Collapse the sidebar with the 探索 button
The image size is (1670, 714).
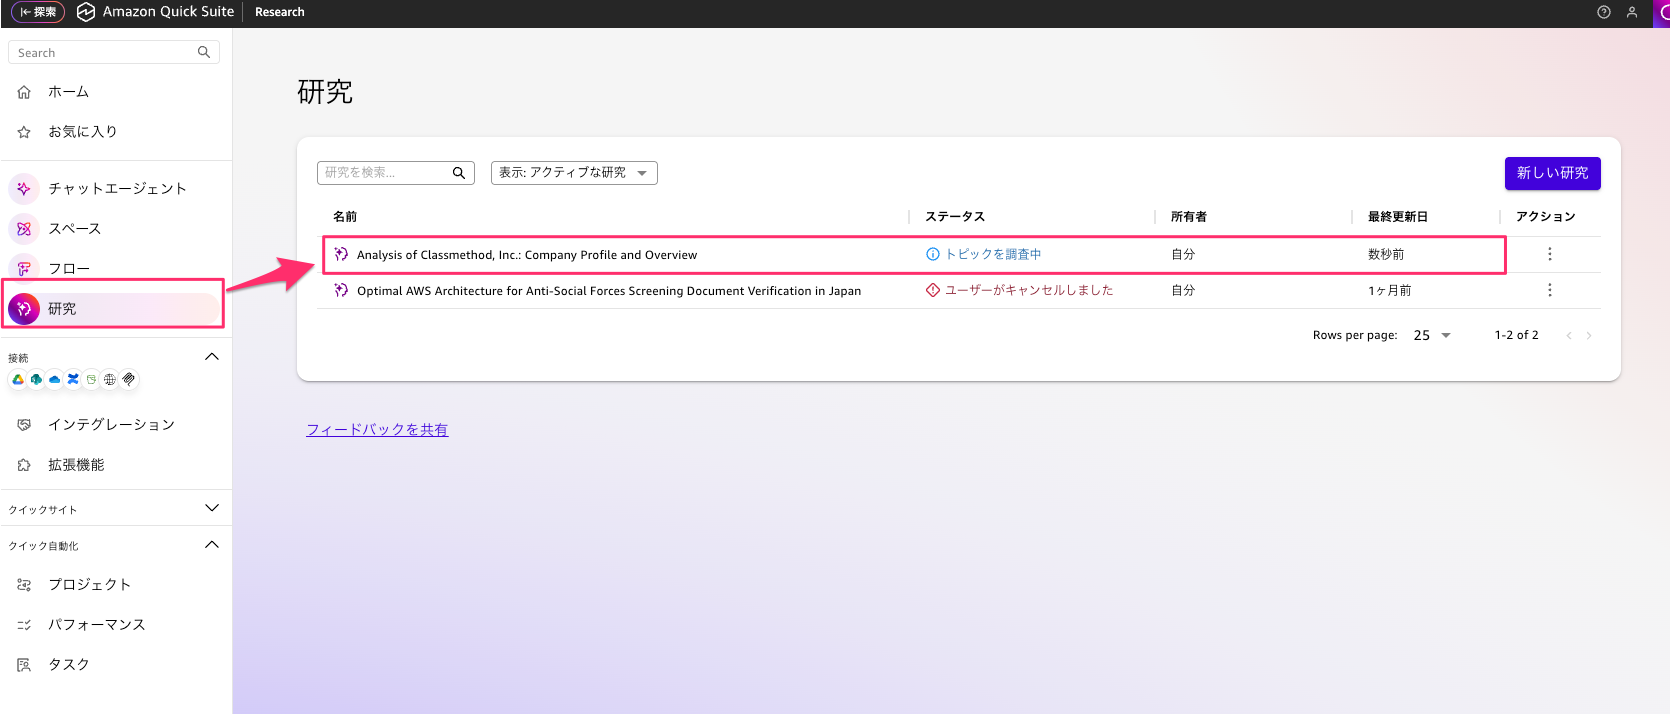coord(38,12)
